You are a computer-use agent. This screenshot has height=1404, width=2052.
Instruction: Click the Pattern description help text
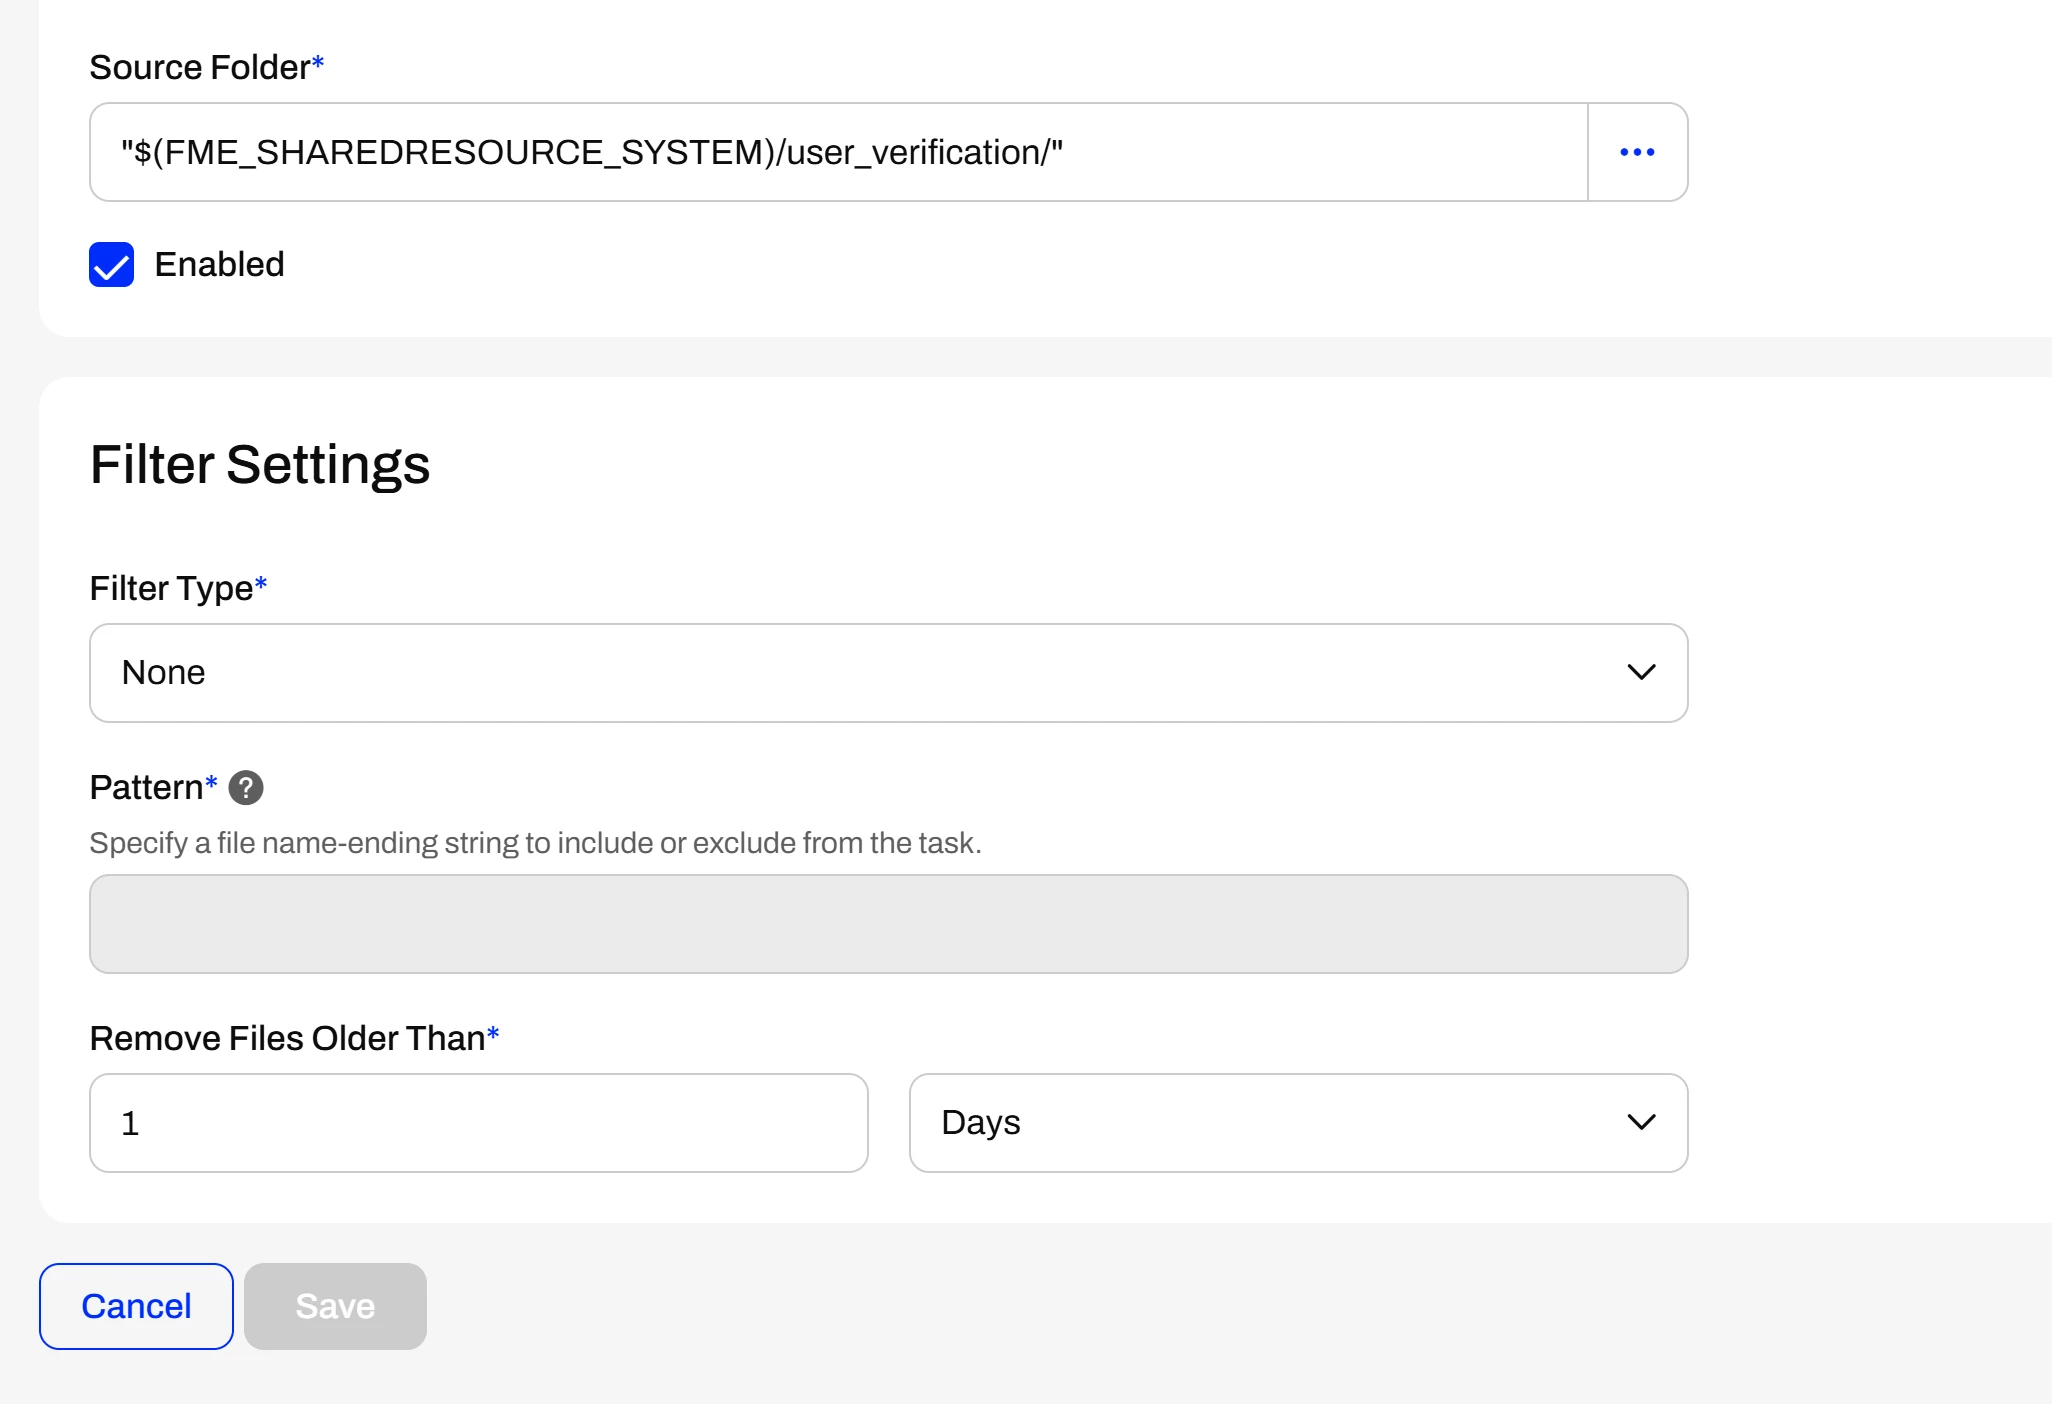tap(535, 843)
